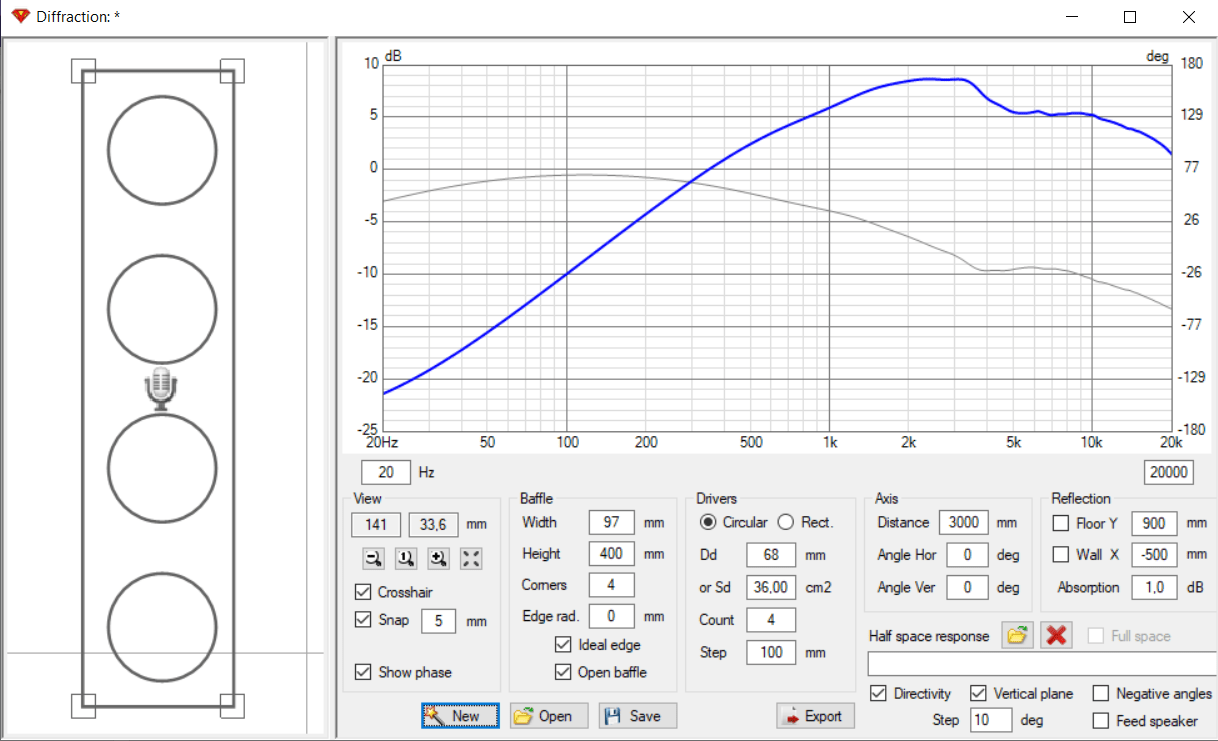Screen dimensions: 1218x741
Task: Click the fit-to-view arrows icon
Action: point(471,559)
